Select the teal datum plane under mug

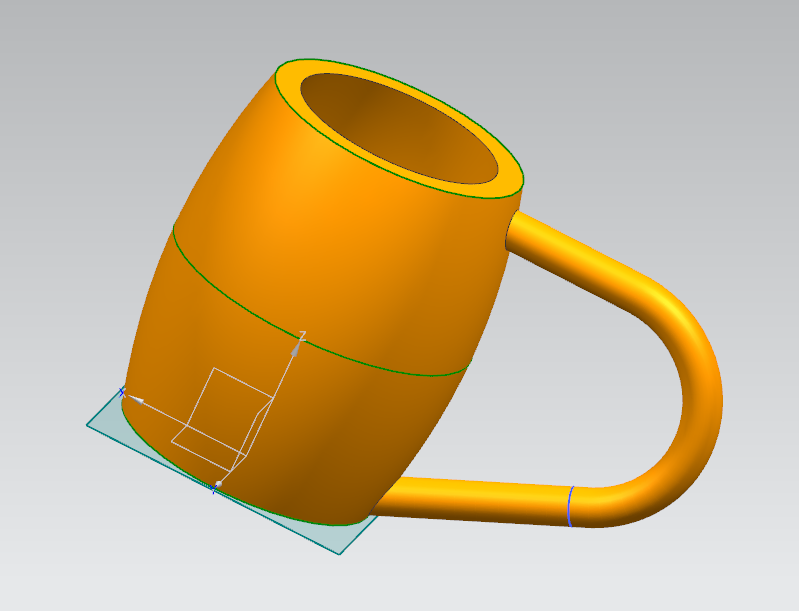108,422
